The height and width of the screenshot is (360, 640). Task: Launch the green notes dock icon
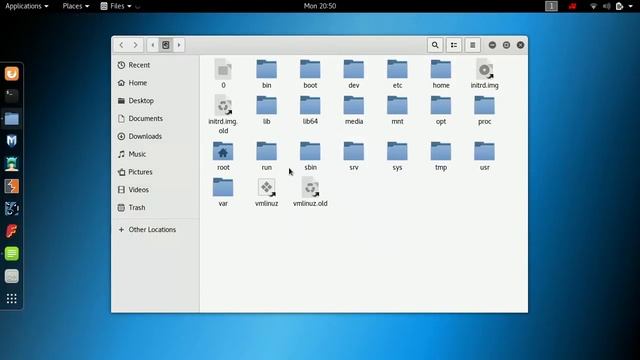point(12,253)
